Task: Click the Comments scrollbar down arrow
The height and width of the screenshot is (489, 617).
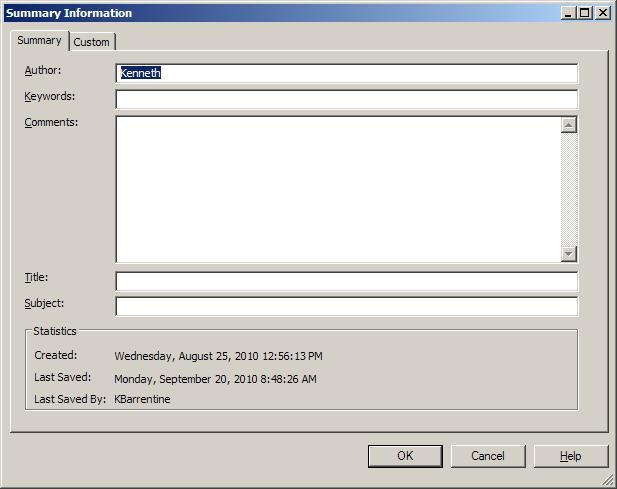Action: point(569,254)
